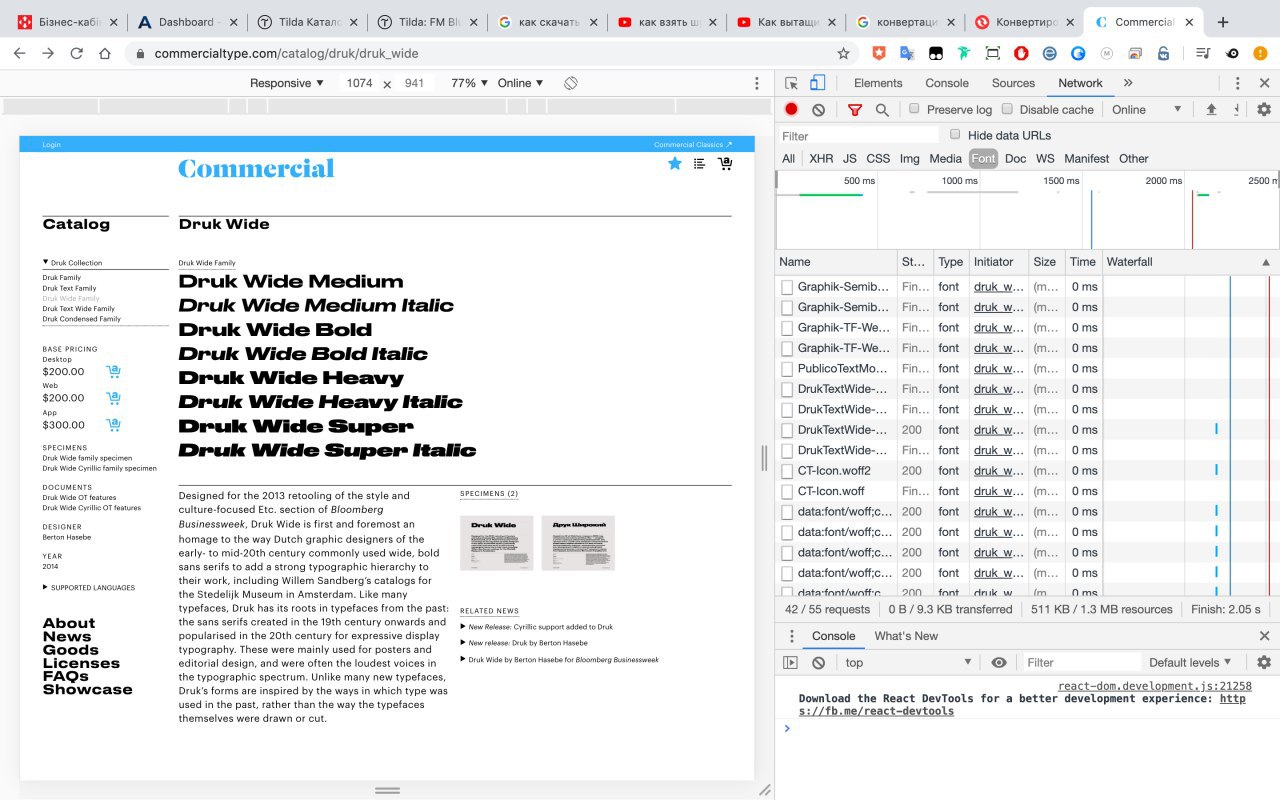Activate the inspect element picker icon
Viewport: 1280px width, 800px height.
791,83
